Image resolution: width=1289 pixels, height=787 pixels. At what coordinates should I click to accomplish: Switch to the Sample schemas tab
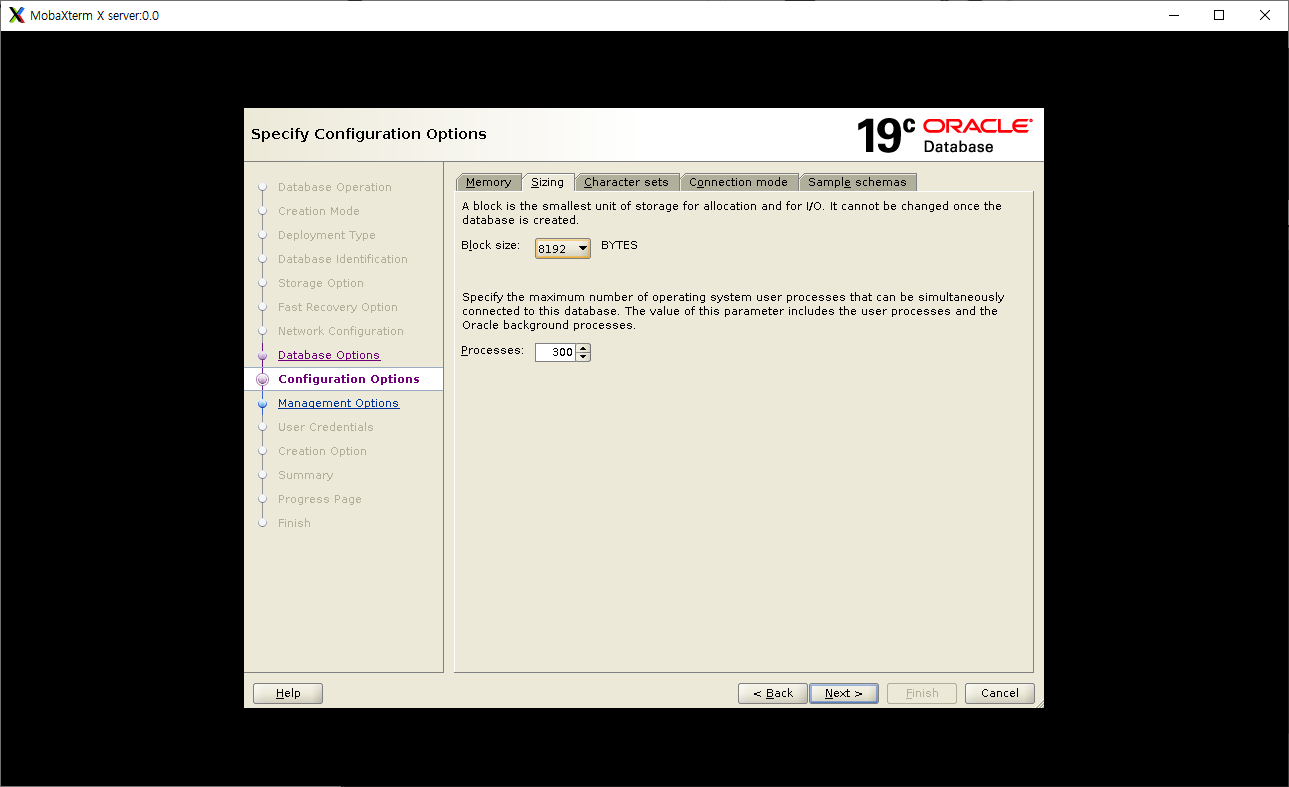point(857,182)
